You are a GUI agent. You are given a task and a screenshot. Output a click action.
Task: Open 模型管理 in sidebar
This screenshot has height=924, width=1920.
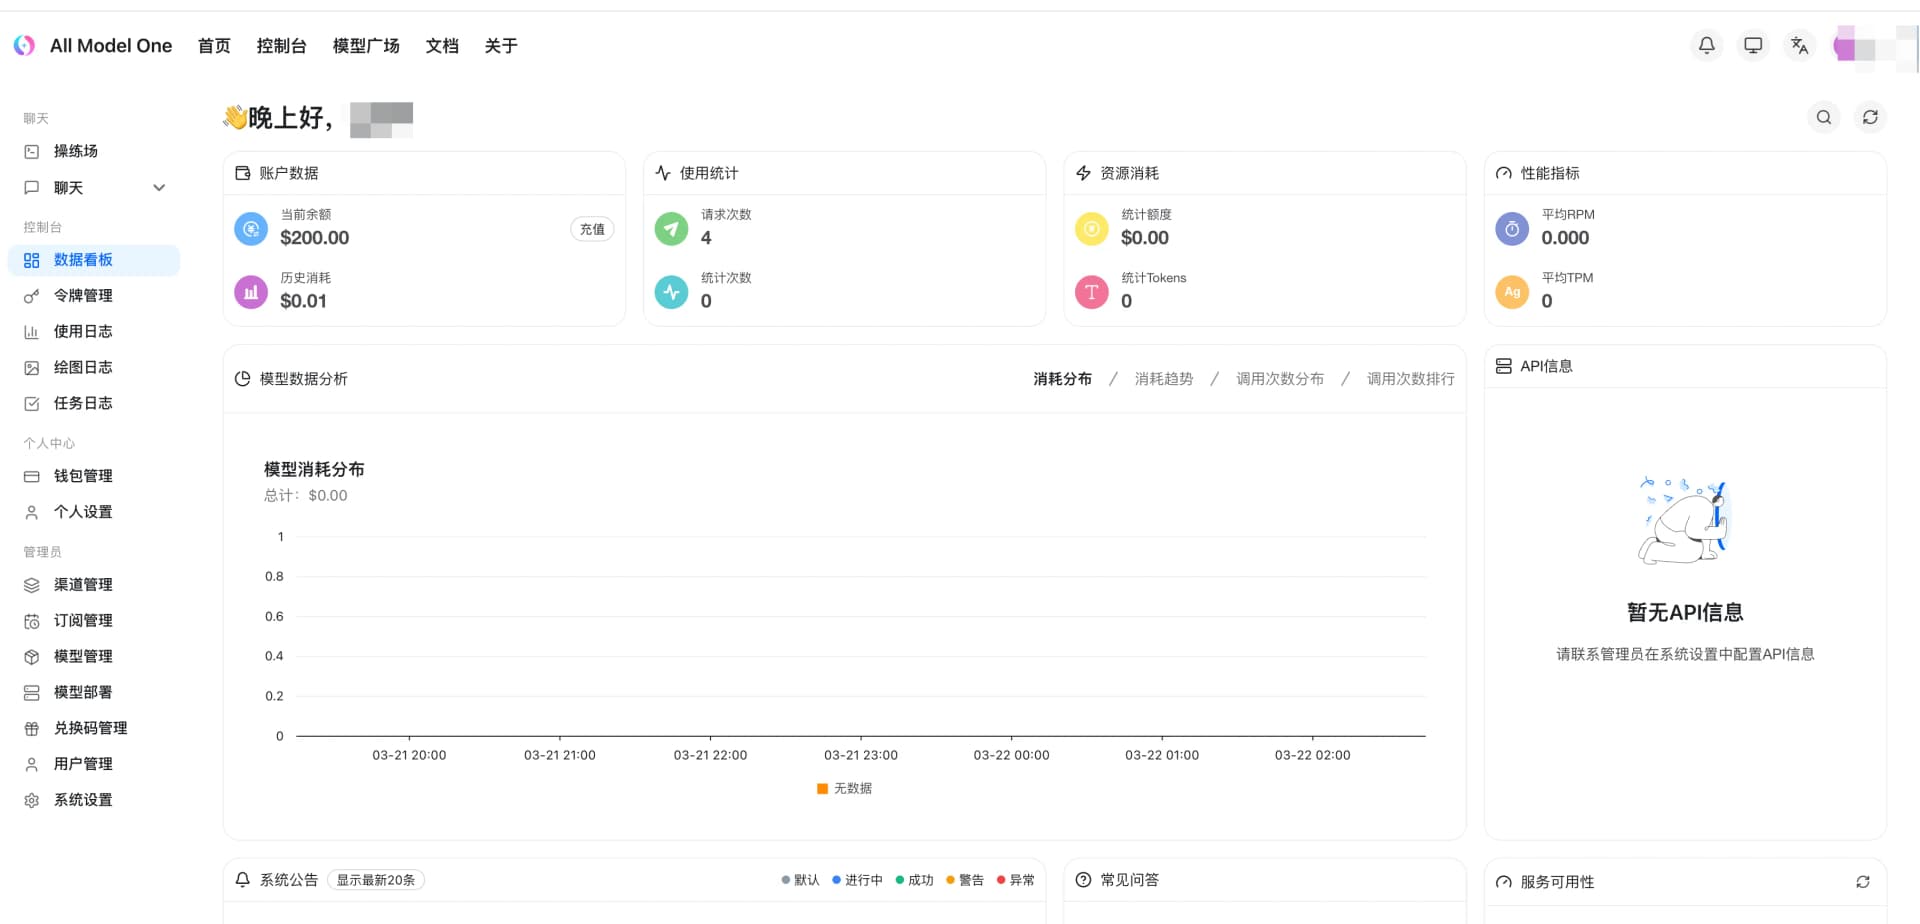[94, 657]
